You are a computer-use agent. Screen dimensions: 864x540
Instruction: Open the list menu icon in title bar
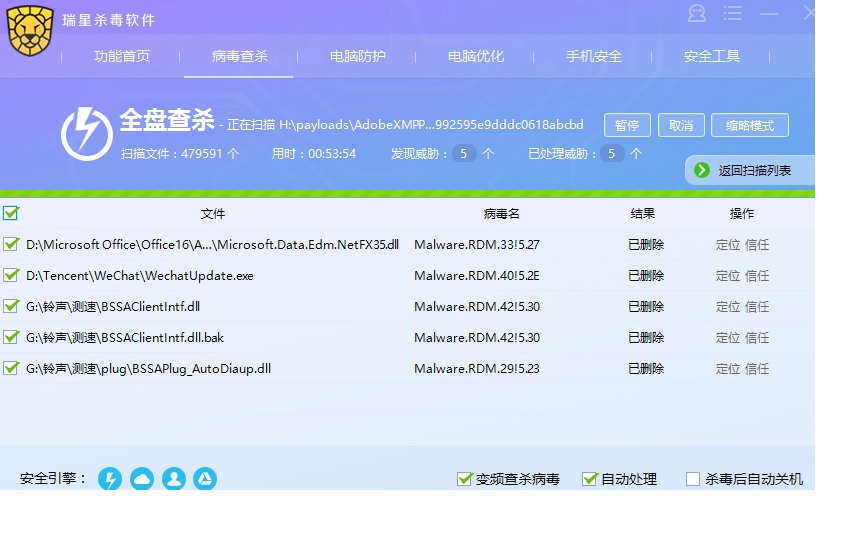click(x=732, y=13)
